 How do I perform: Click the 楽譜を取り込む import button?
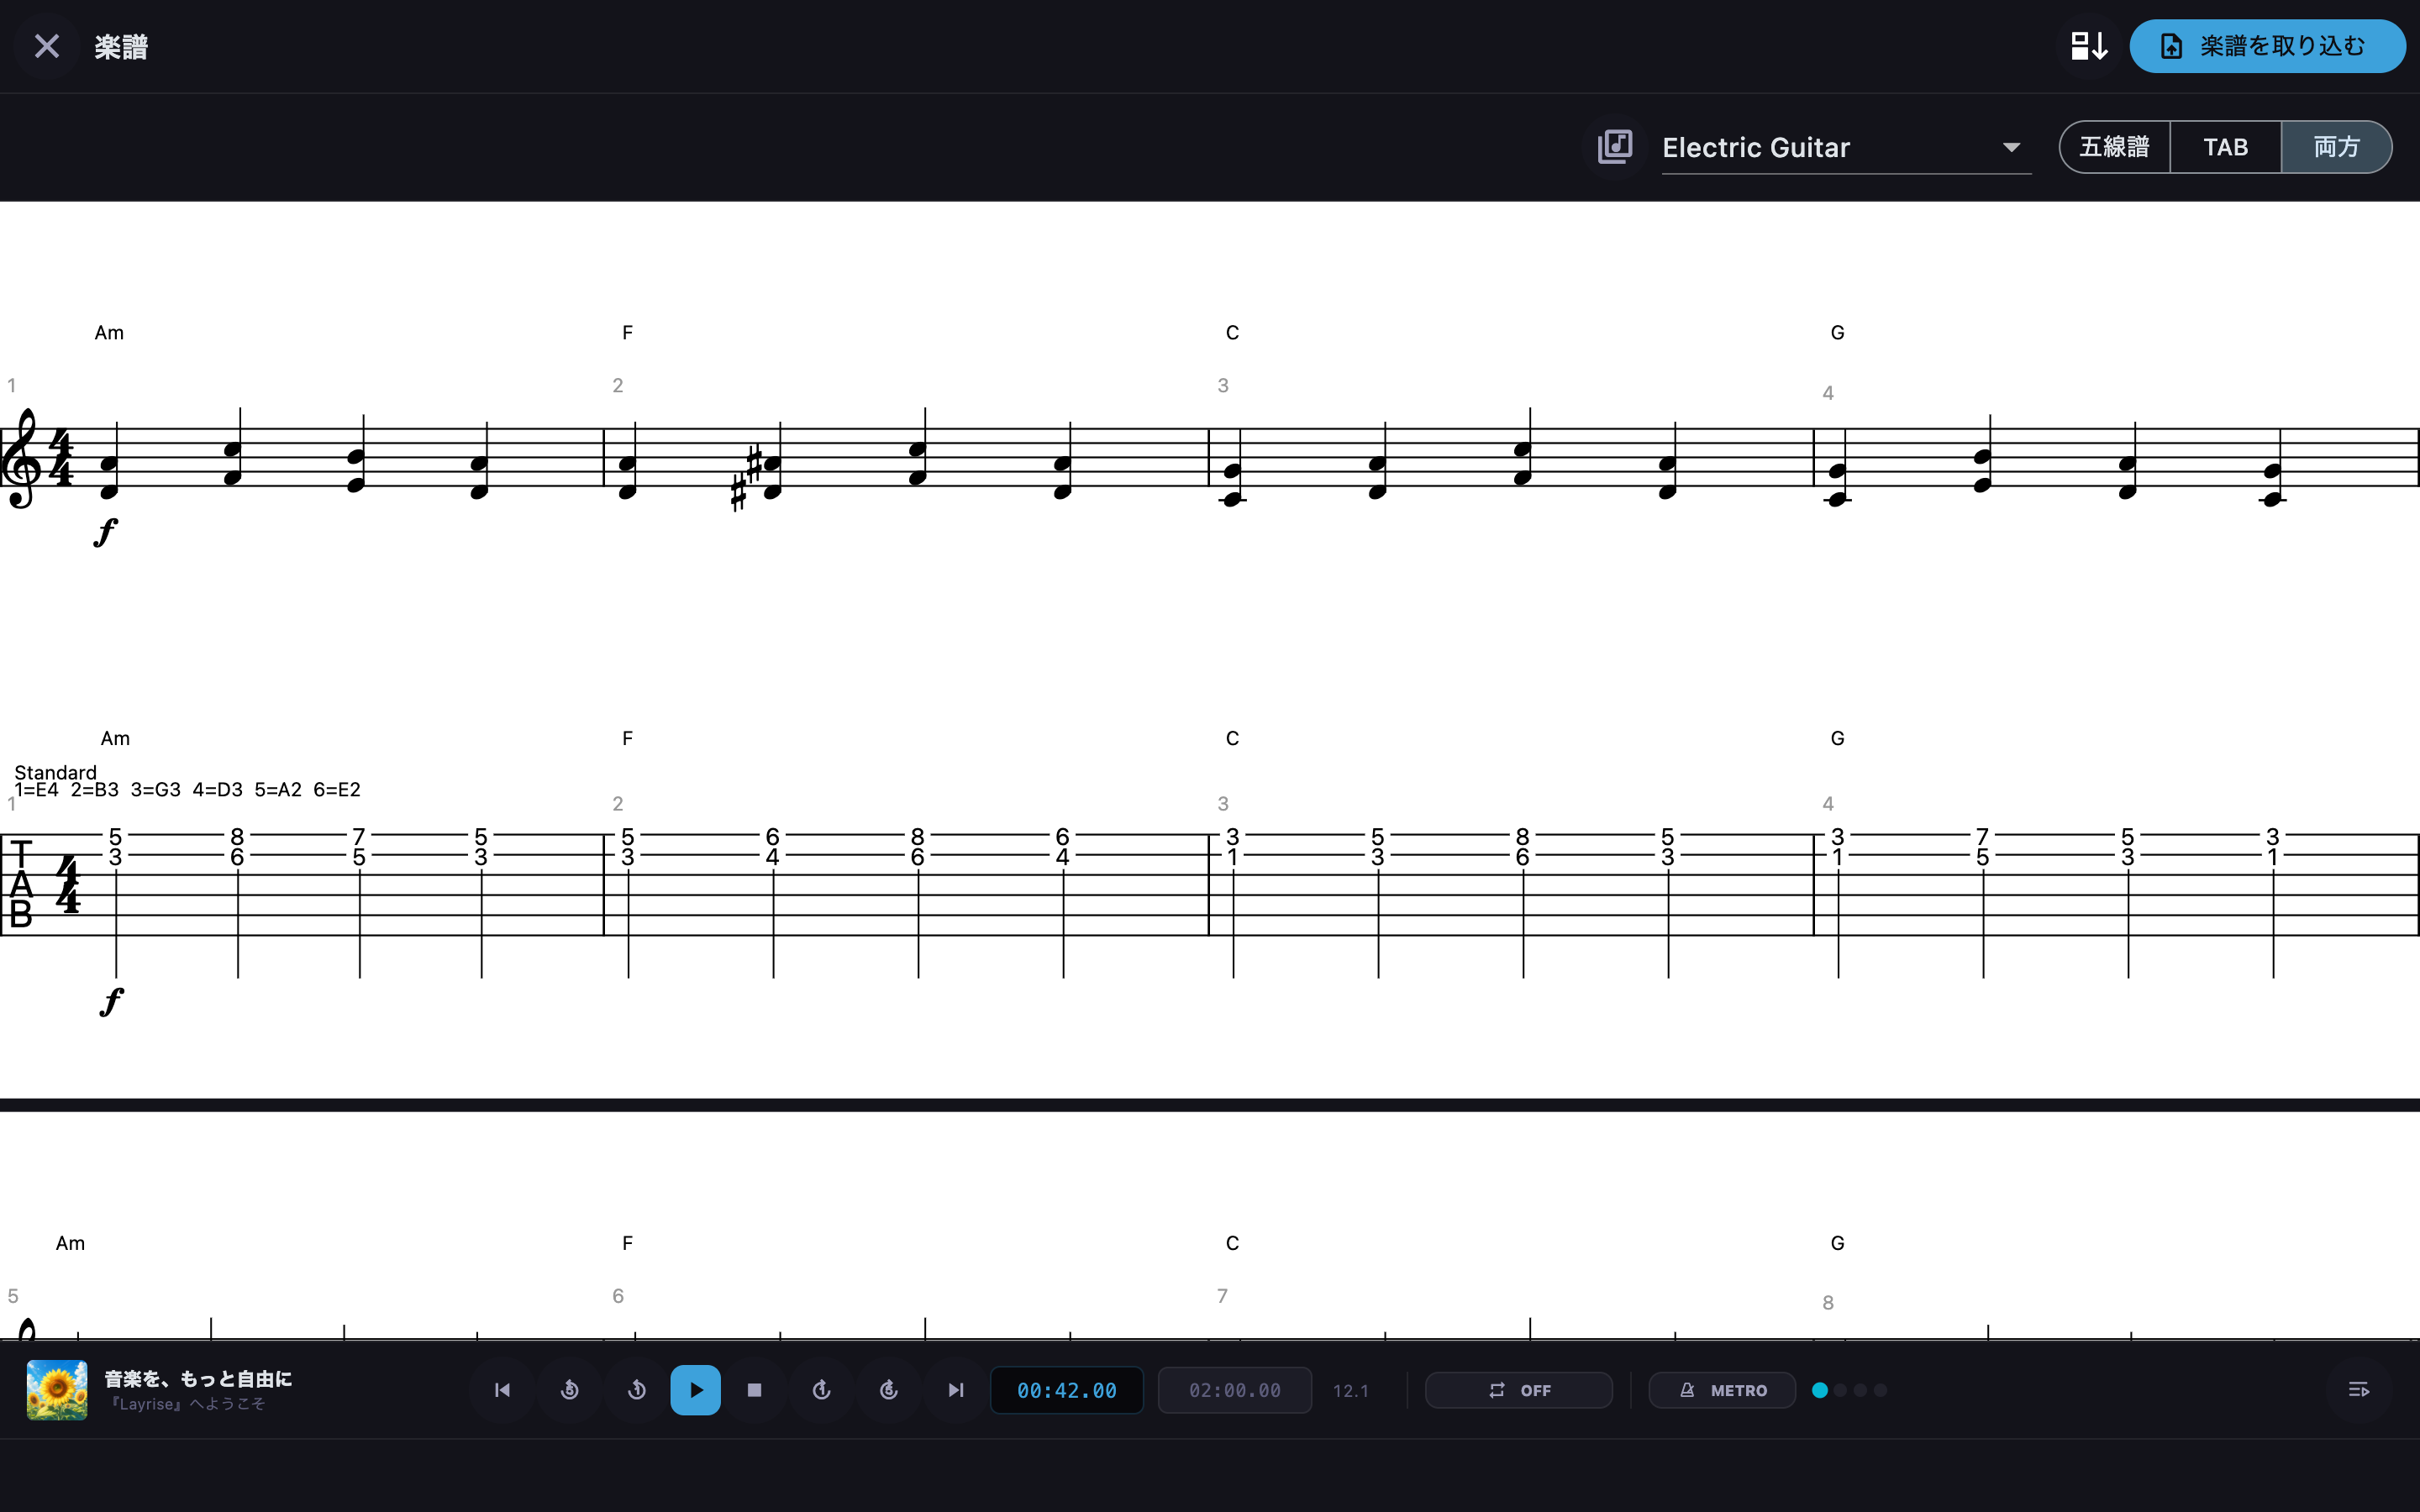[x=2267, y=46]
